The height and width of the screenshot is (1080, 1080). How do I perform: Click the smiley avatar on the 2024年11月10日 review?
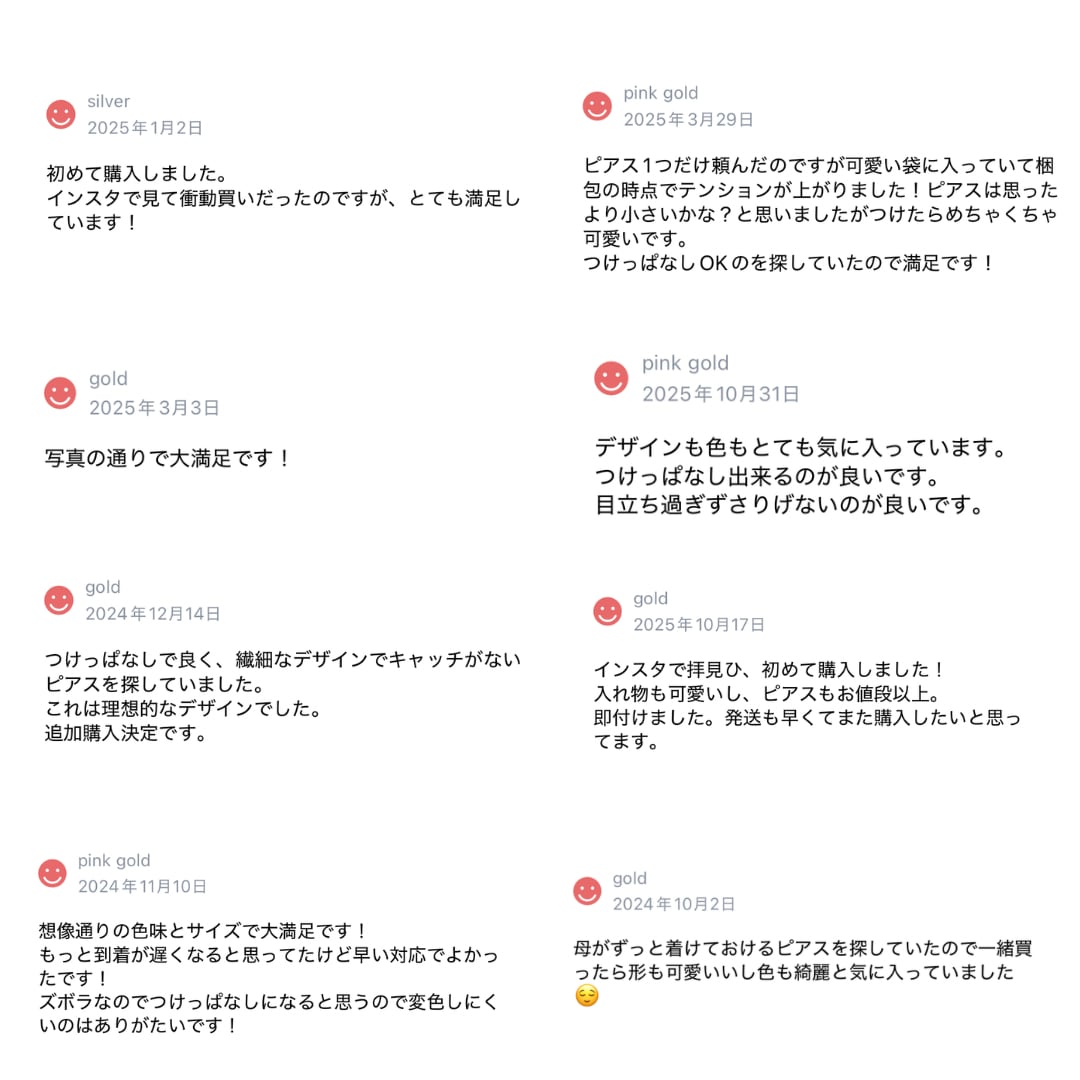(53, 873)
